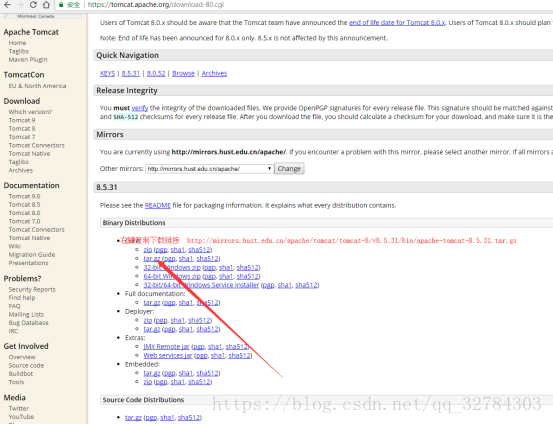Screen dimensions: 553x424
Task: Open Tomcat 8 download link
Action: pyautogui.click(x=22, y=129)
